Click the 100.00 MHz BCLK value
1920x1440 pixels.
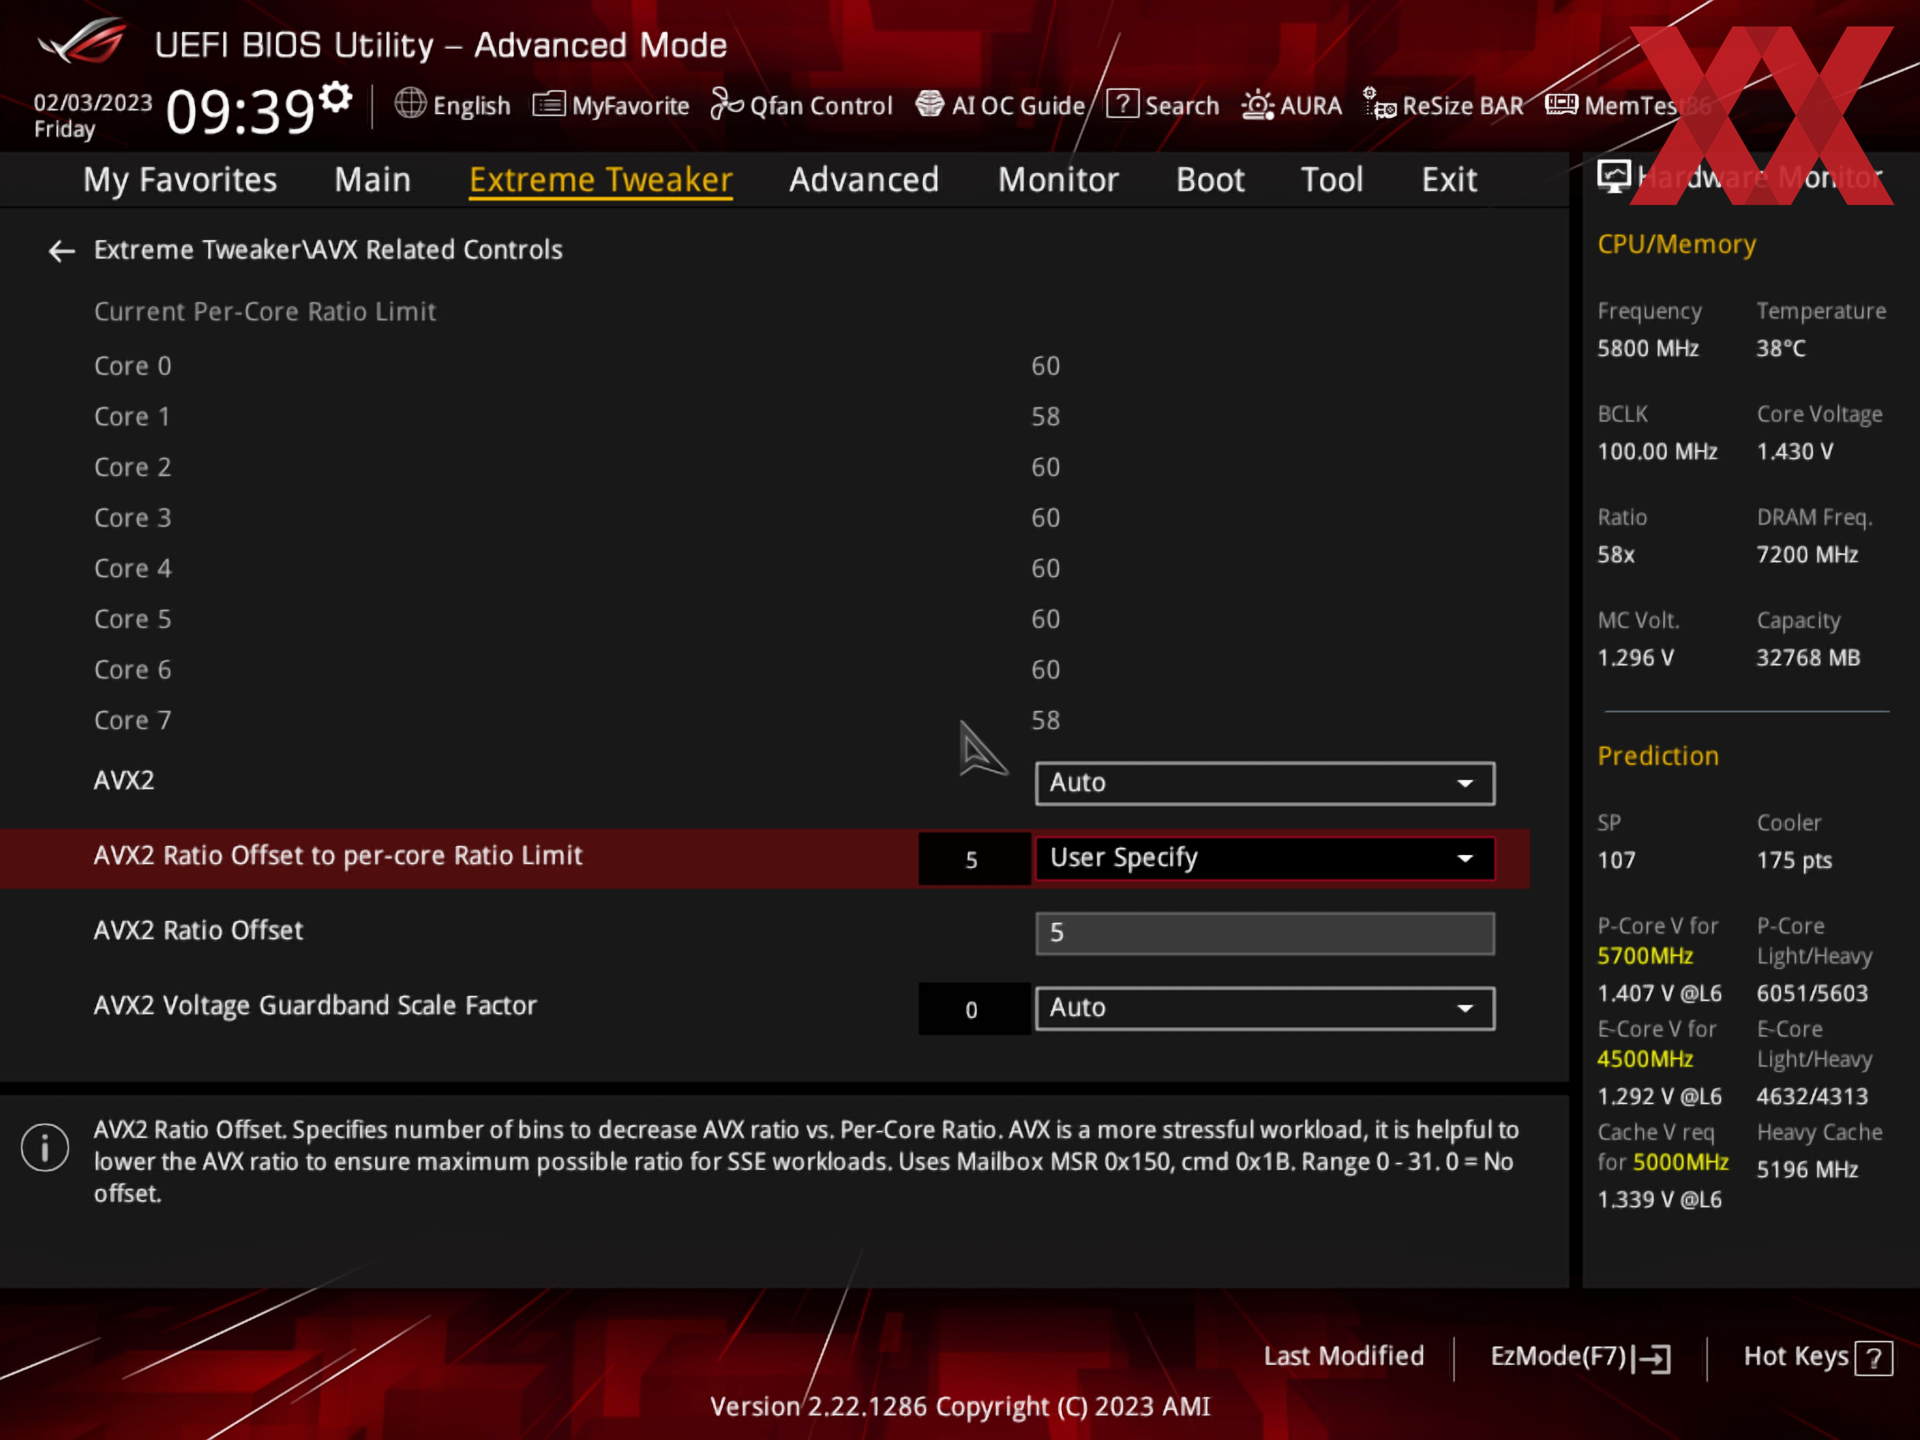1657,451
